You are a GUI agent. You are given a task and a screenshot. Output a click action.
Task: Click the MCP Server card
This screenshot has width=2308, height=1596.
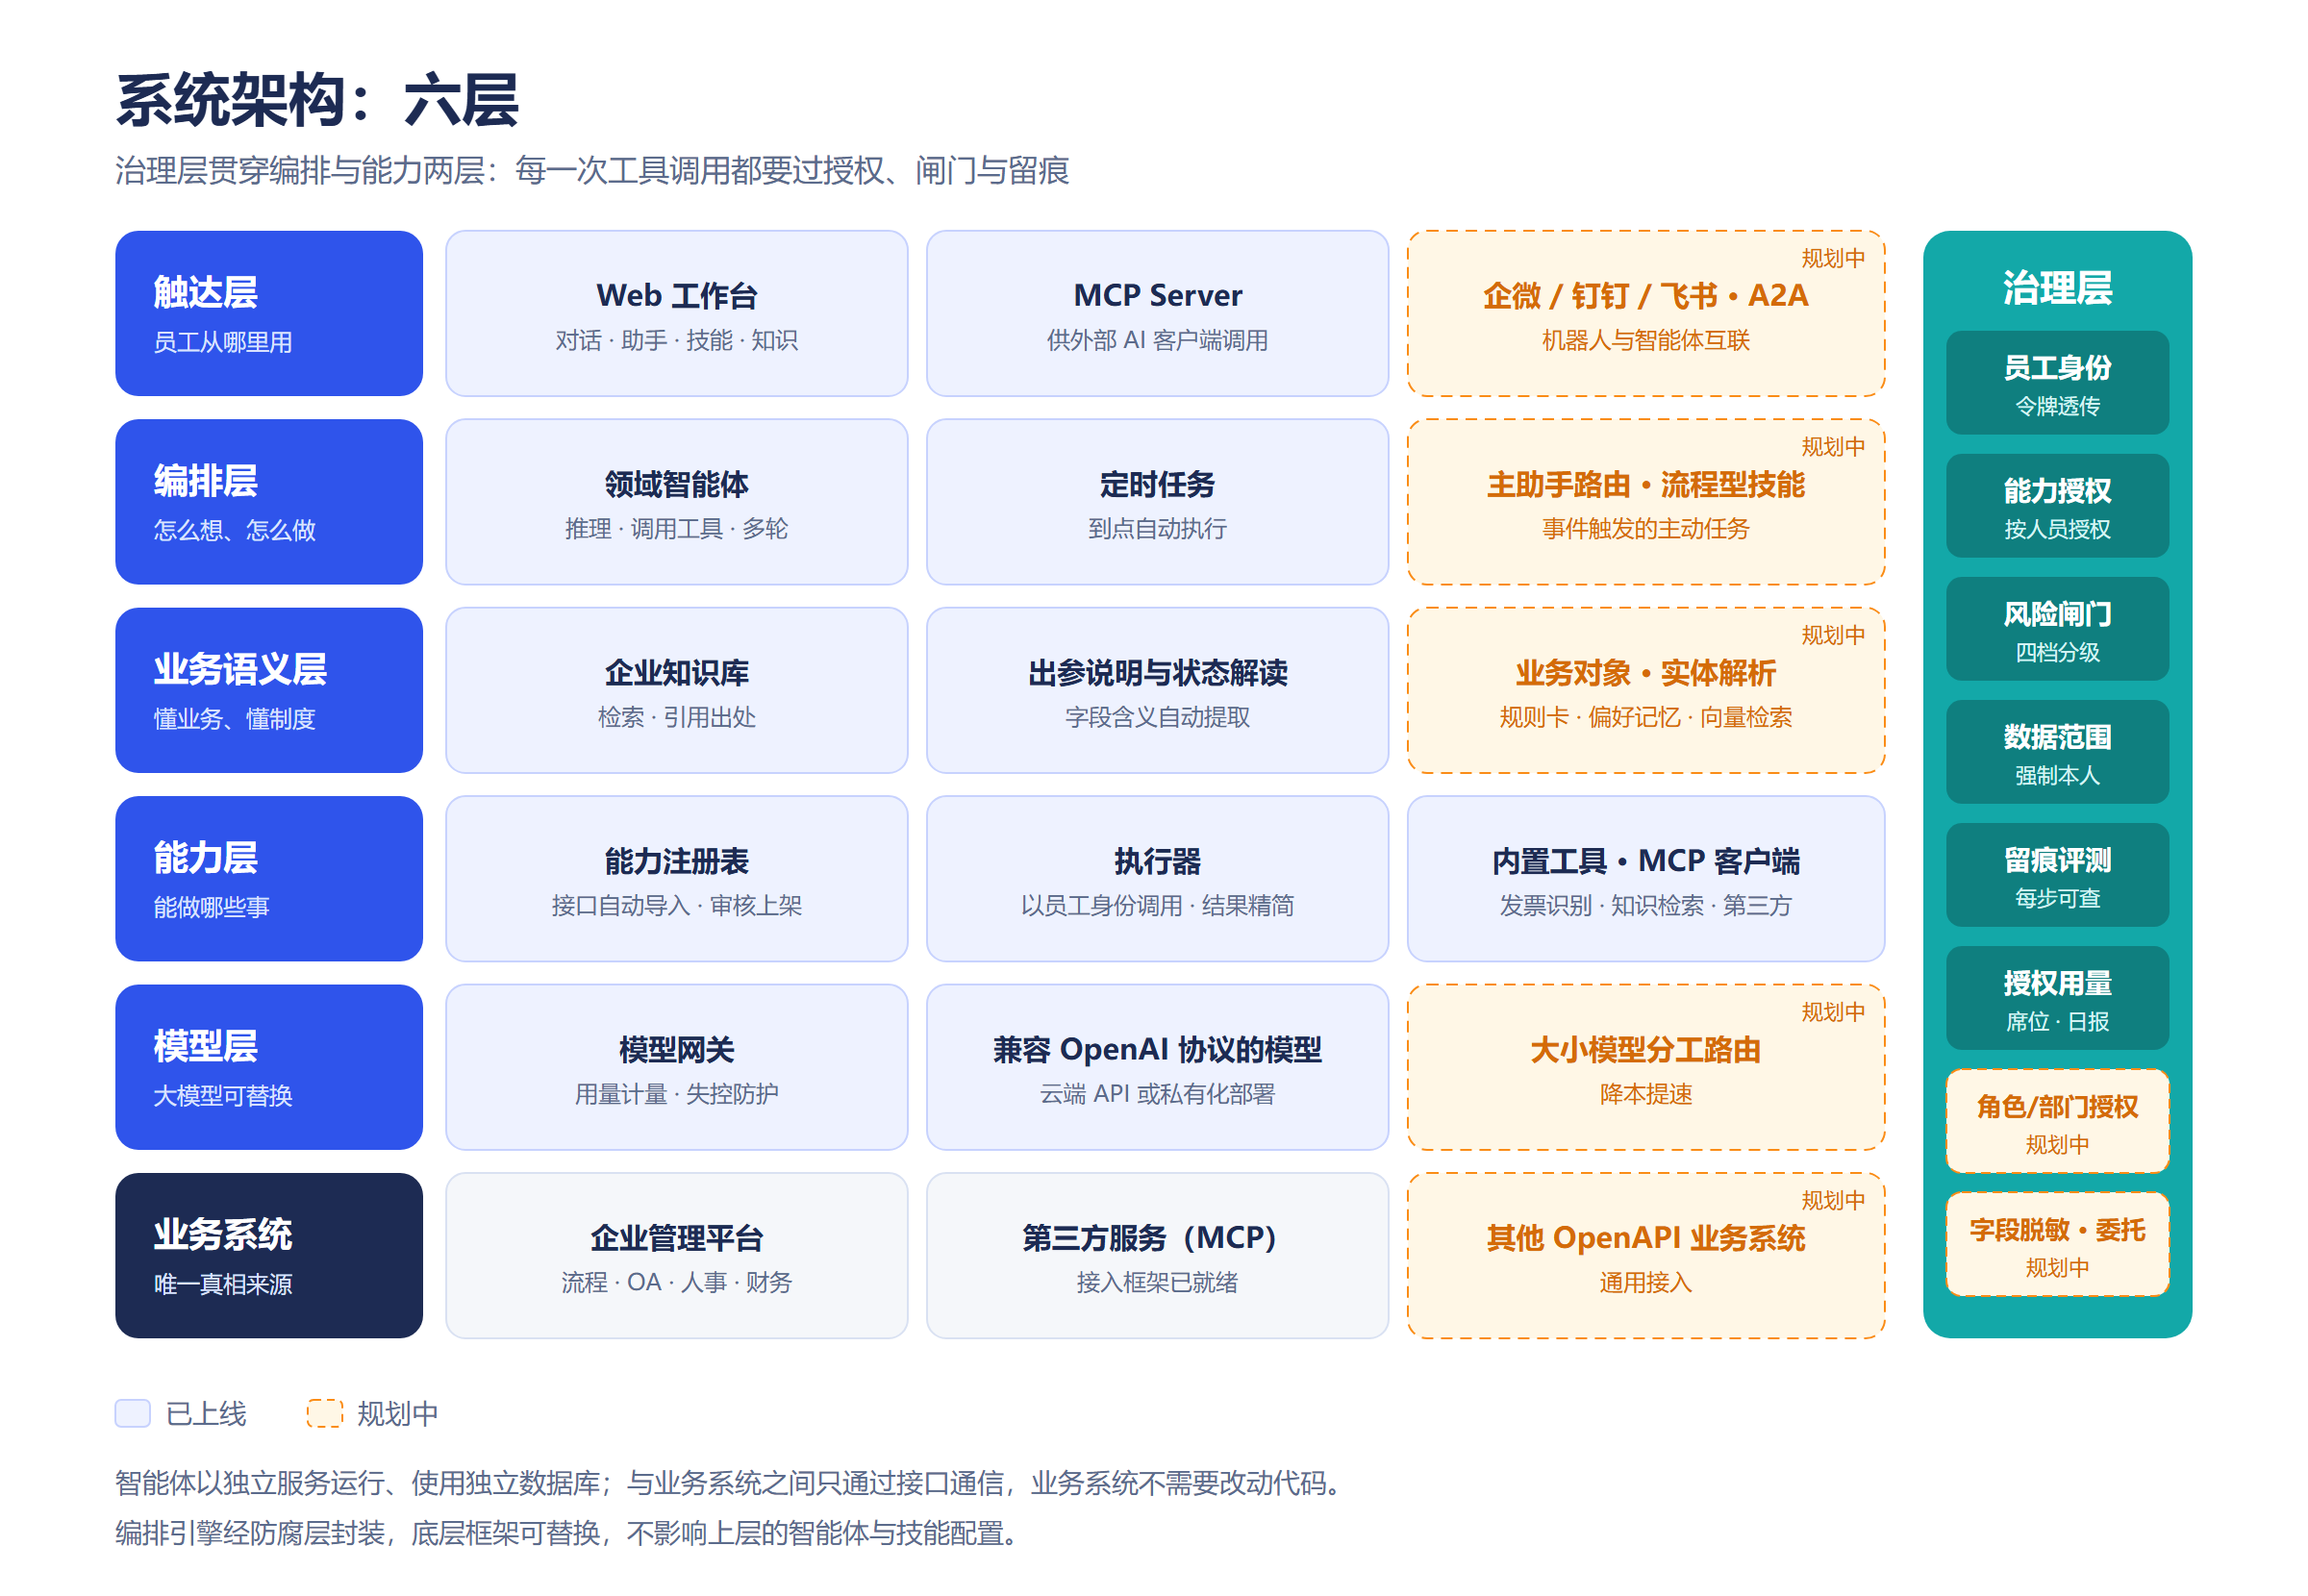[x=1157, y=313]
